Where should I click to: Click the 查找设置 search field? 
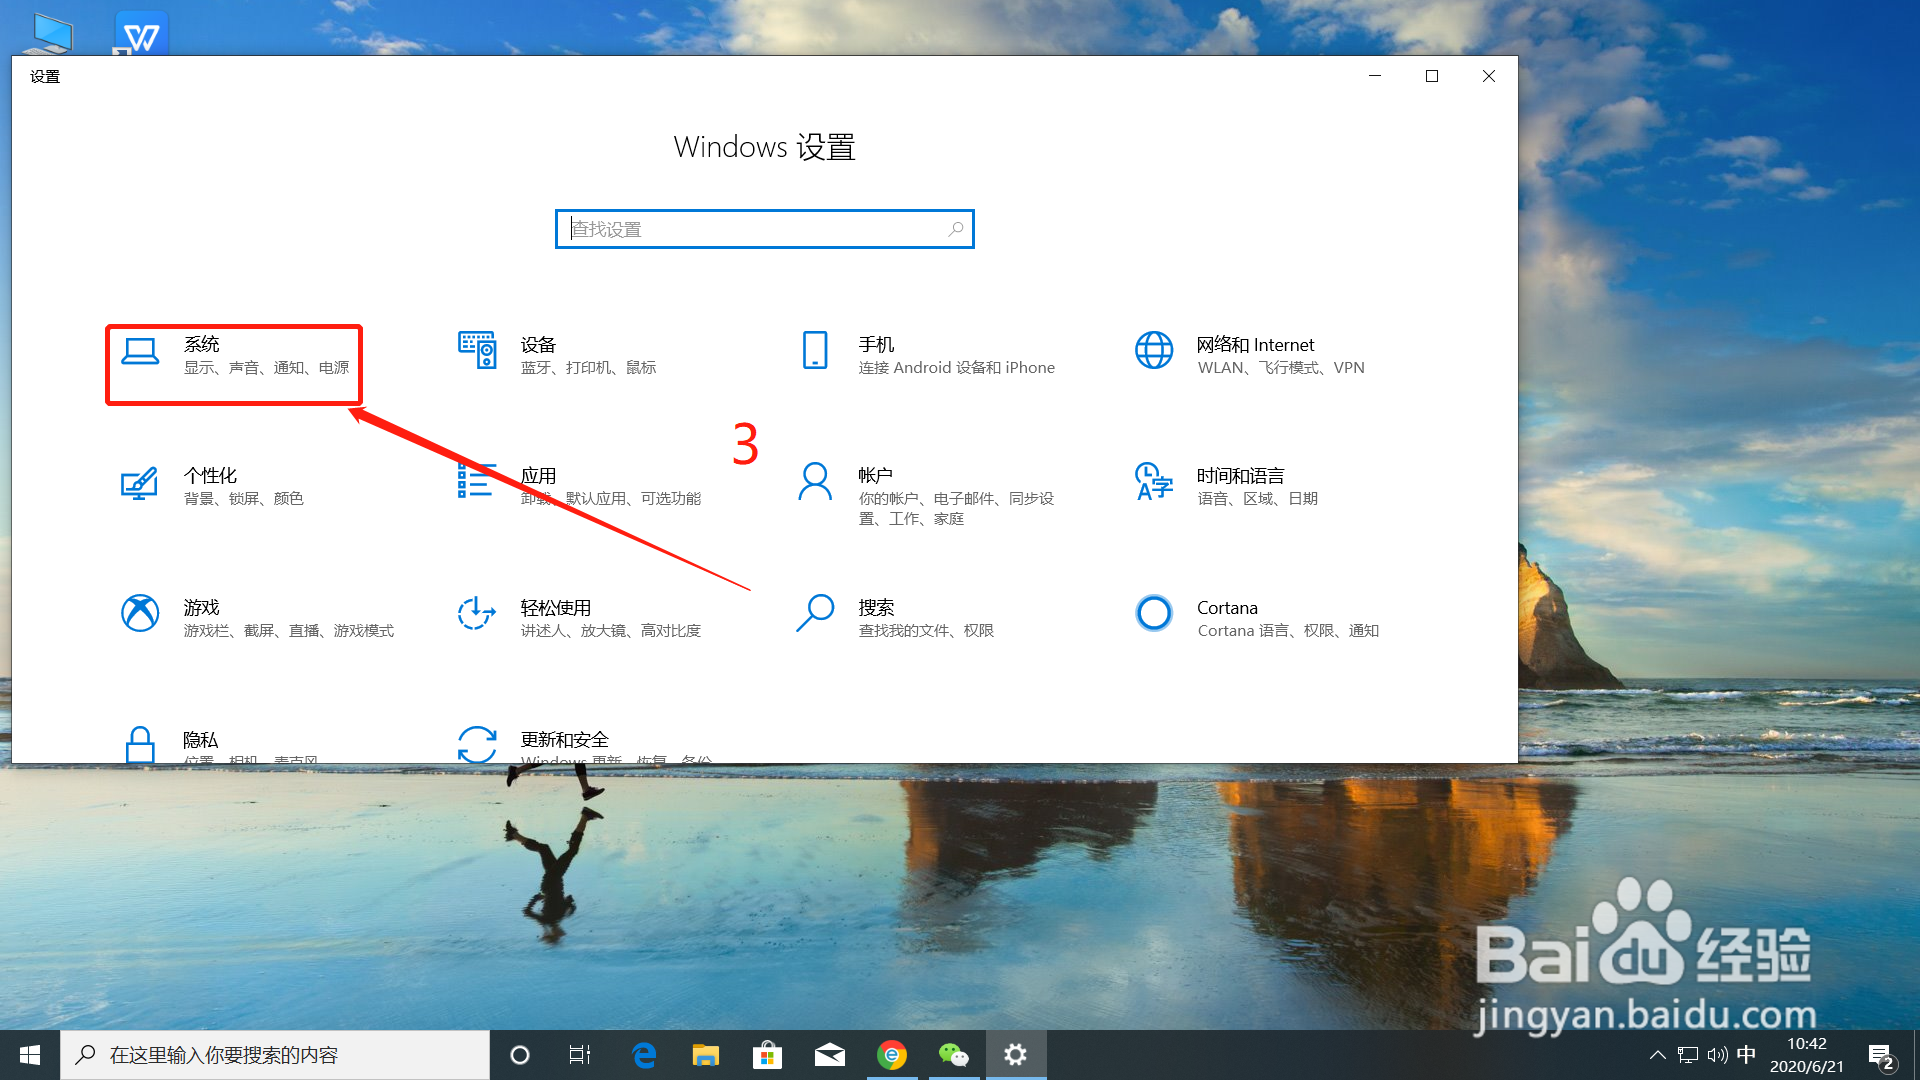point(750,229)
